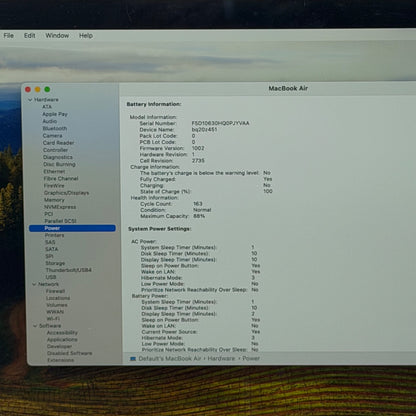
Task: Open the File menu
Action: (x=8, y=35)
